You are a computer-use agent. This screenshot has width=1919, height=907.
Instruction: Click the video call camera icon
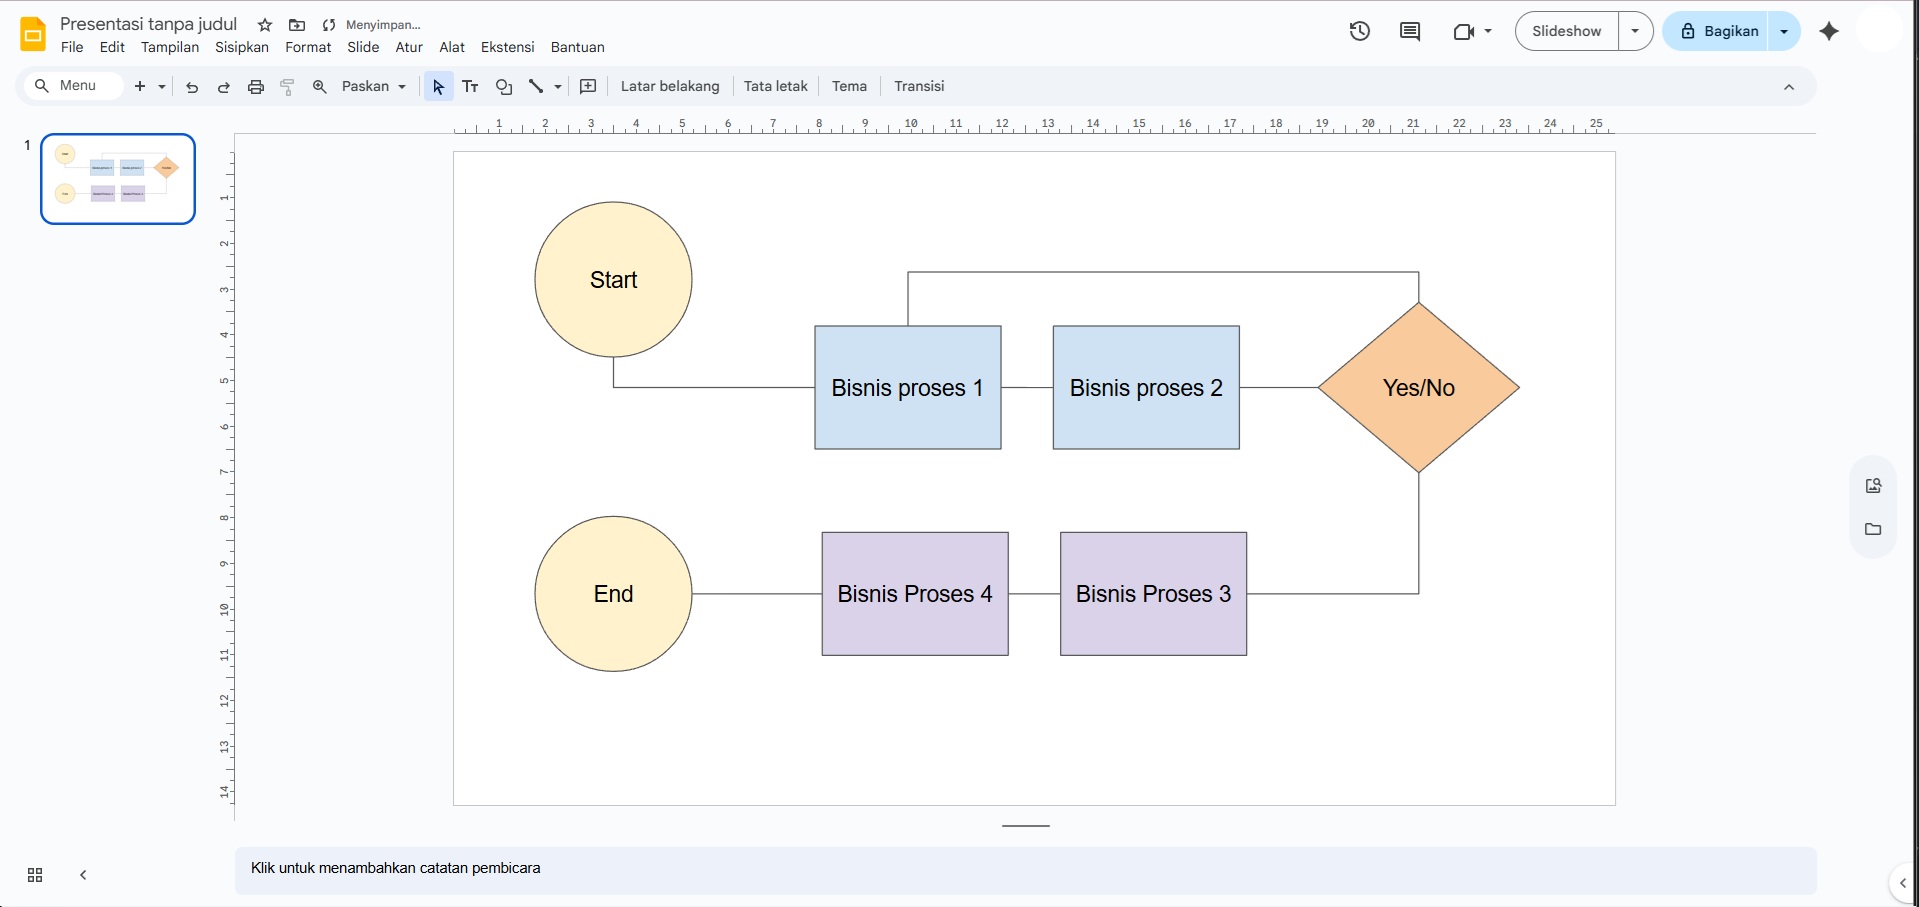click(1464, 31)
